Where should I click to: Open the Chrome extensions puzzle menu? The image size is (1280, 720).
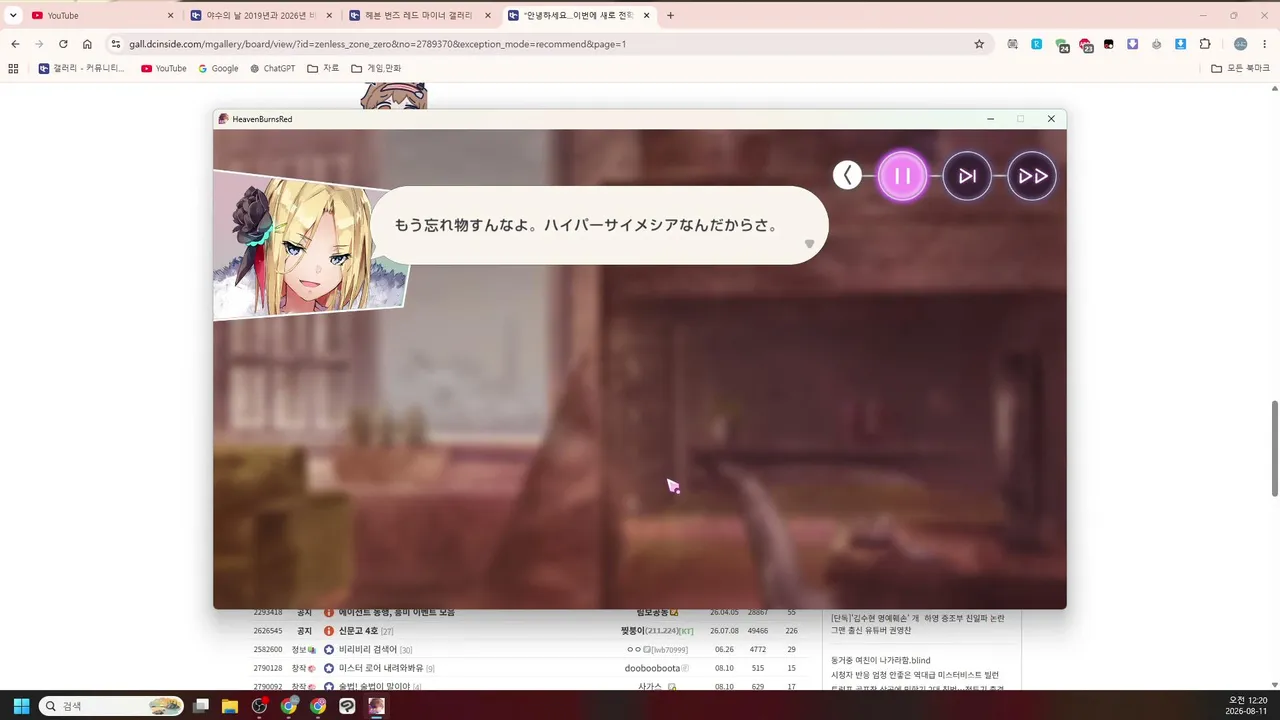1205,44
